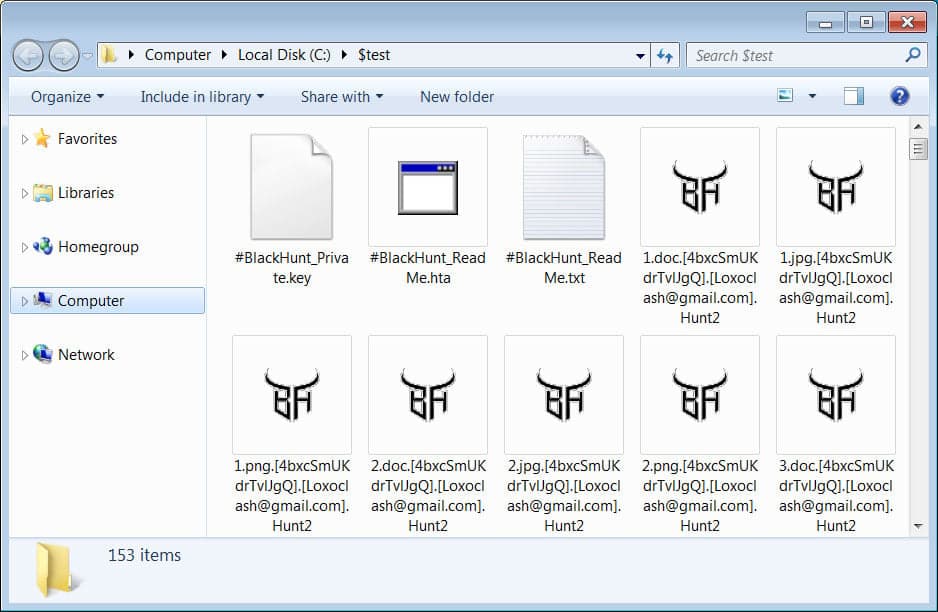Open the #BlackHunt_ReadMe.txt text file
This screenshot has width=938, height=612.
coord(563,187)
